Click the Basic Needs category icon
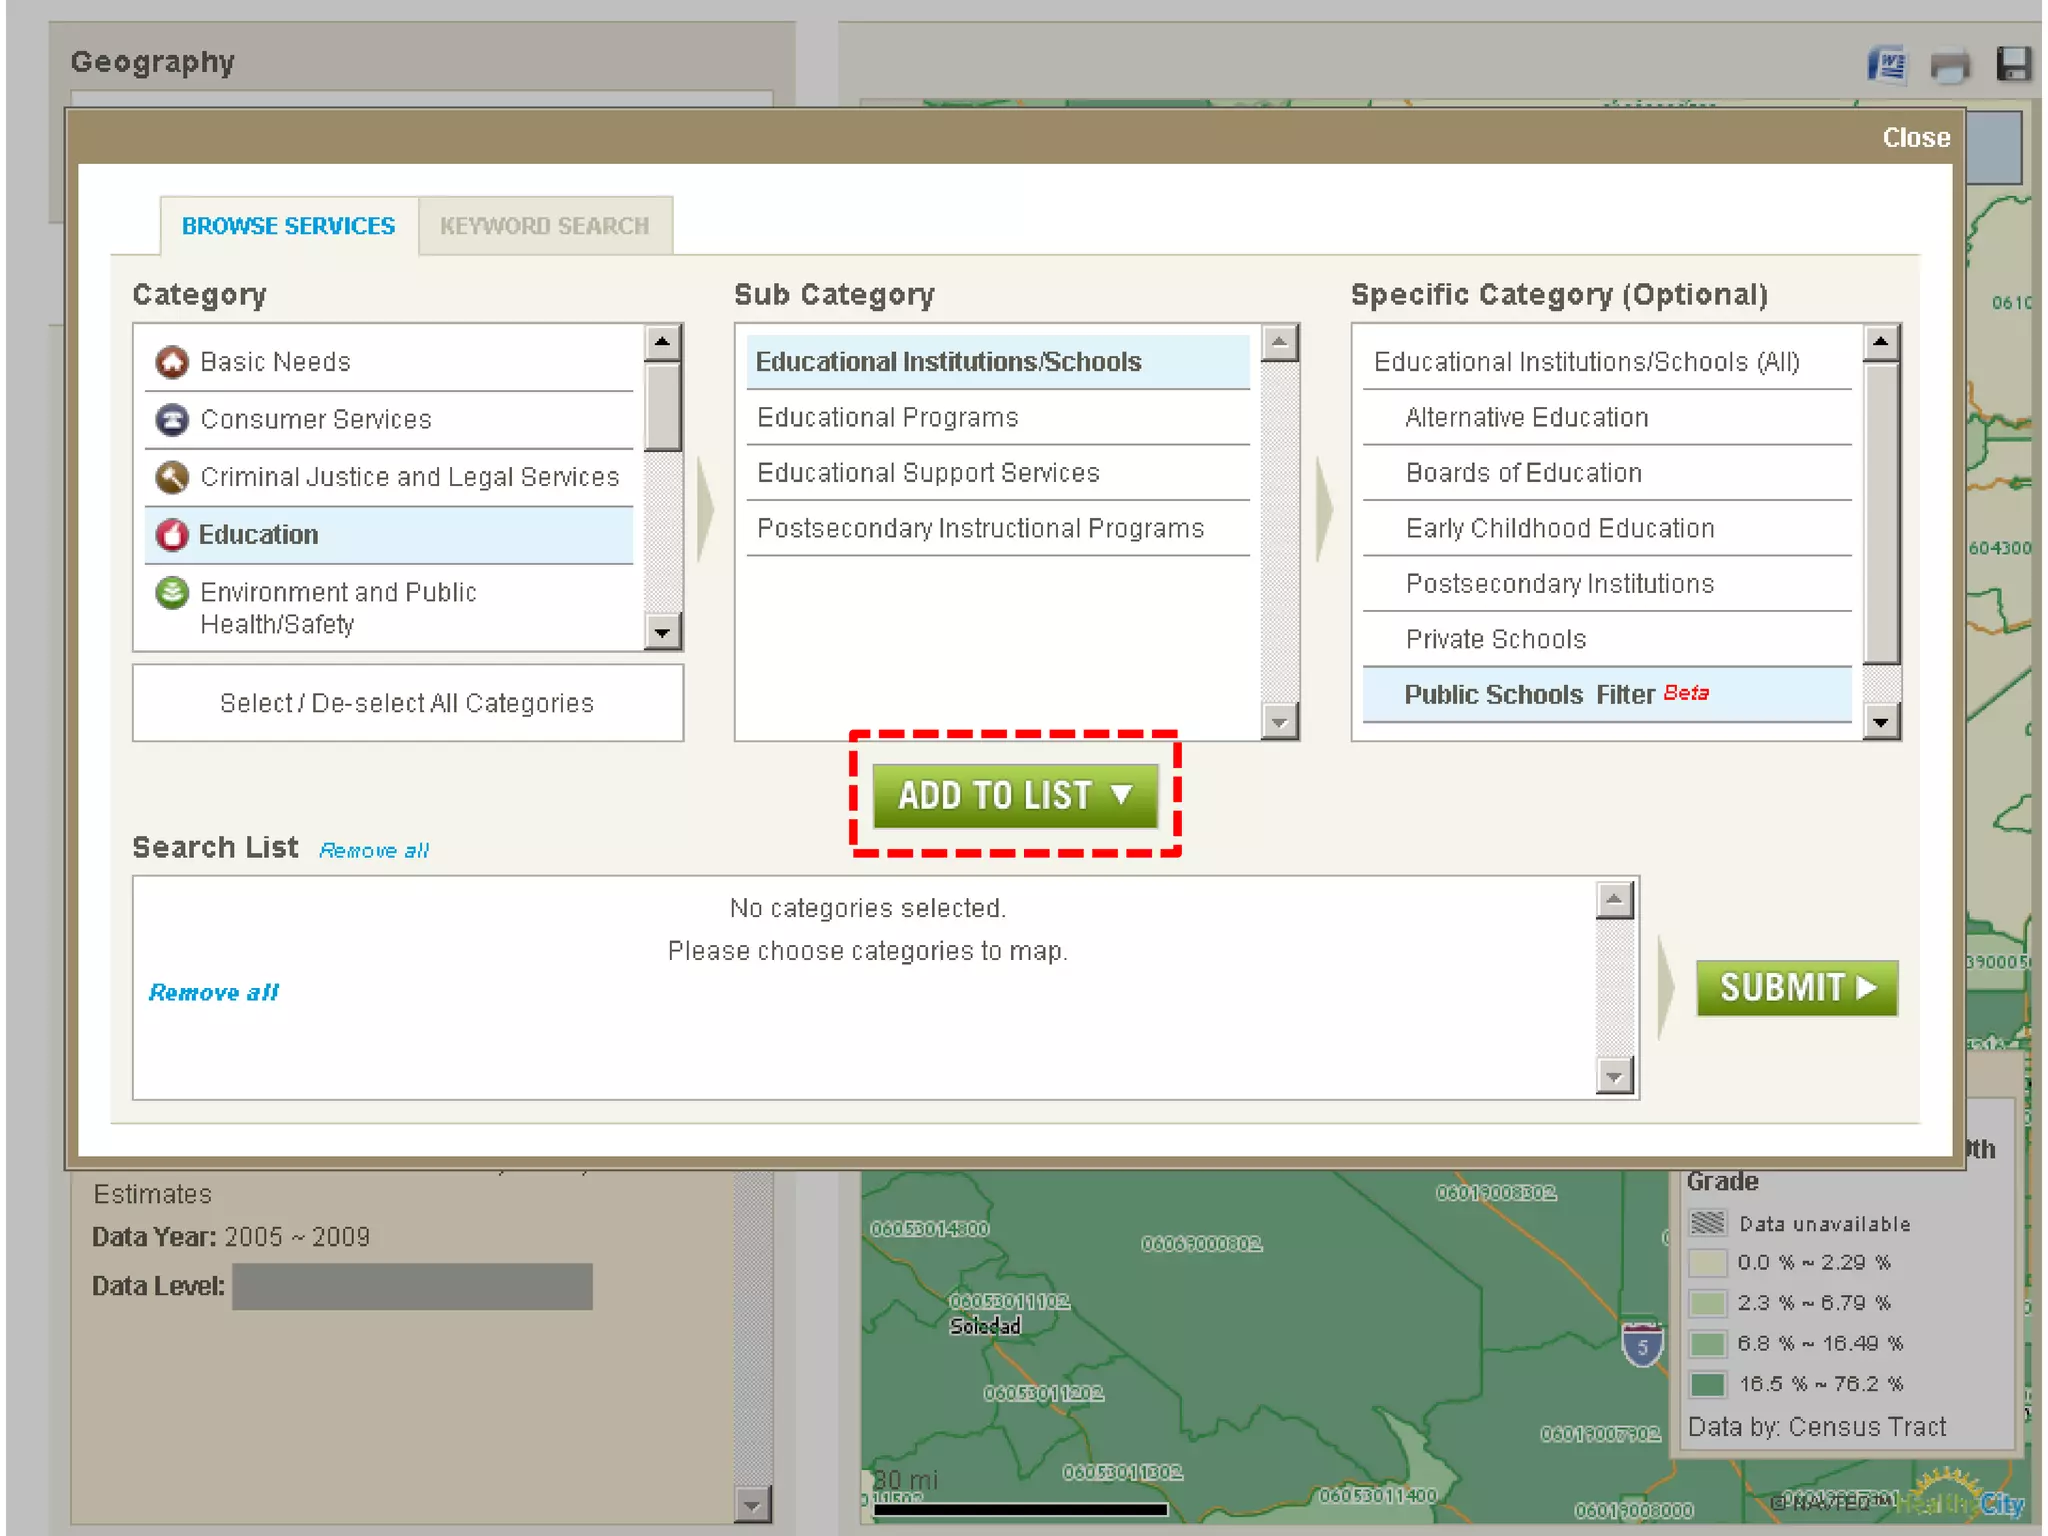 tap(172, 362)
